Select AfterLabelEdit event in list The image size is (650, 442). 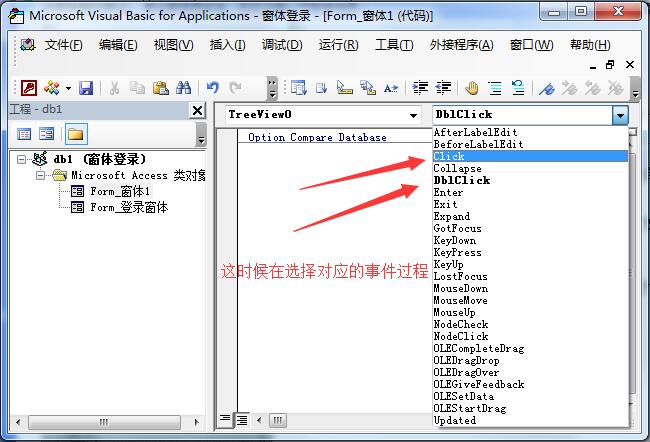pyautogui.click(x=530, y=132)
